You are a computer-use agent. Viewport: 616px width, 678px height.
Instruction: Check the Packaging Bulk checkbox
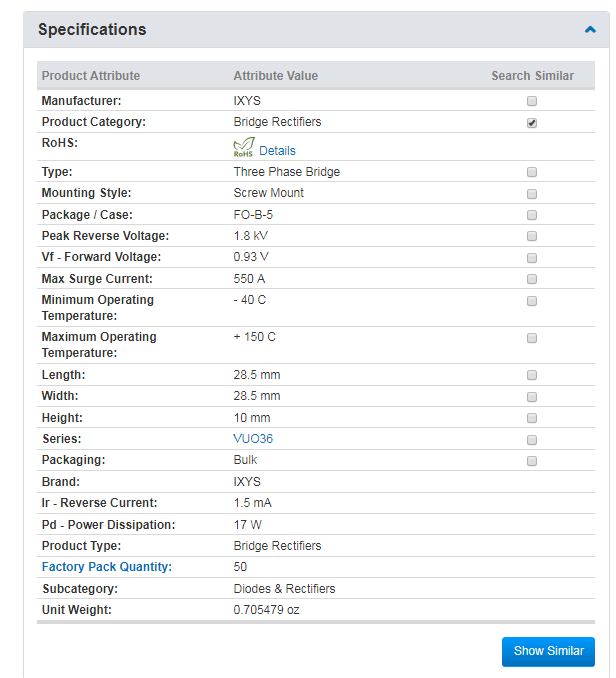[x=532, y=461]
